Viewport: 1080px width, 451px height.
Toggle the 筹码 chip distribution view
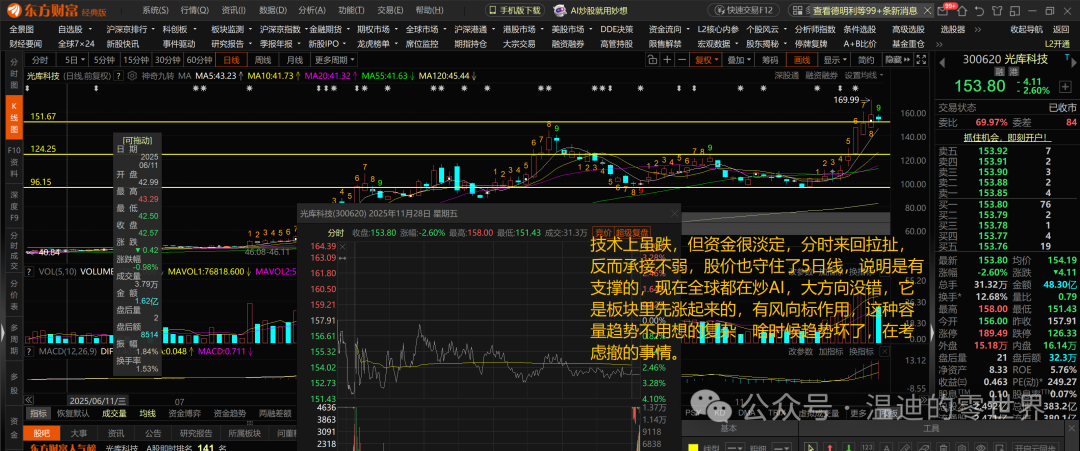(770, 60)
